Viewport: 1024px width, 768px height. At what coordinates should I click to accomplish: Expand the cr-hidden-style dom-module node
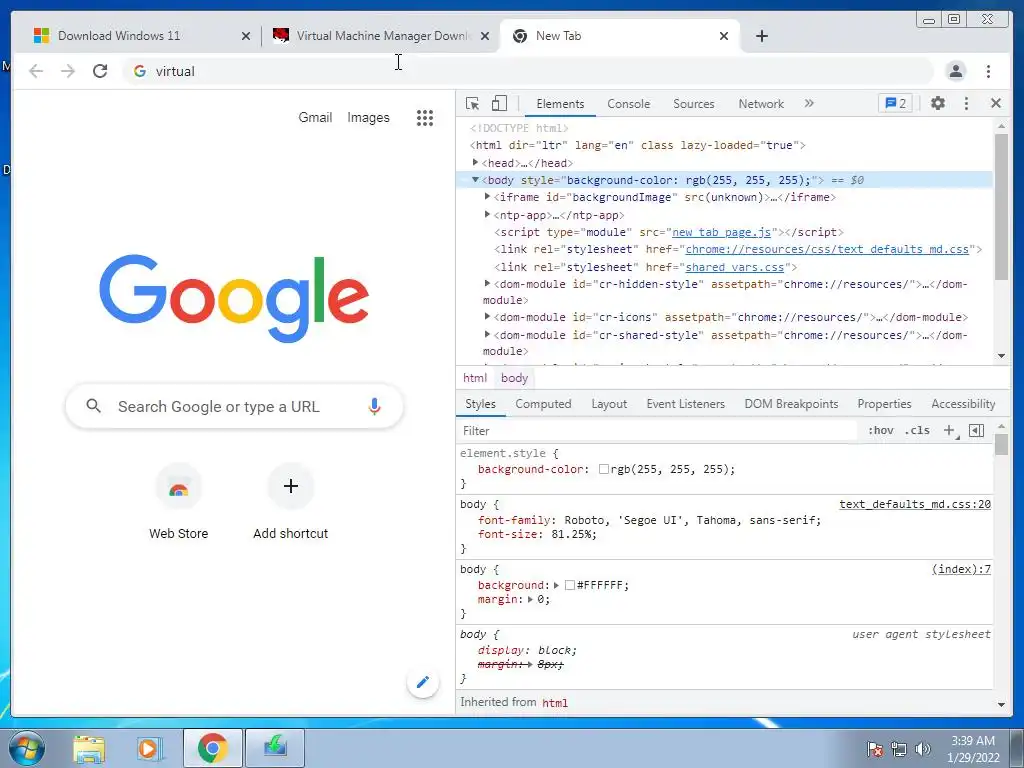point(487,283)
